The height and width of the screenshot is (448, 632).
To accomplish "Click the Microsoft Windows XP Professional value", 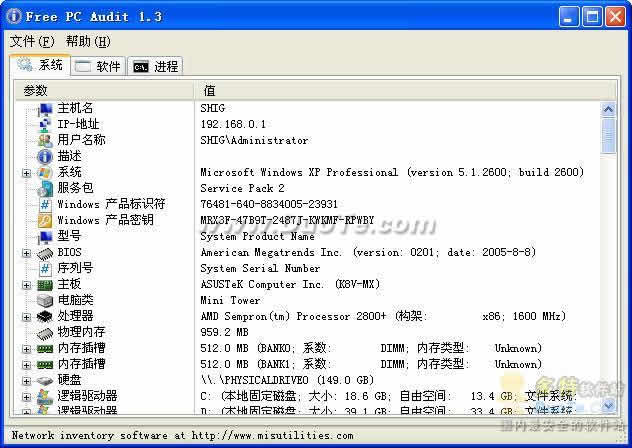I will [392, 172].
